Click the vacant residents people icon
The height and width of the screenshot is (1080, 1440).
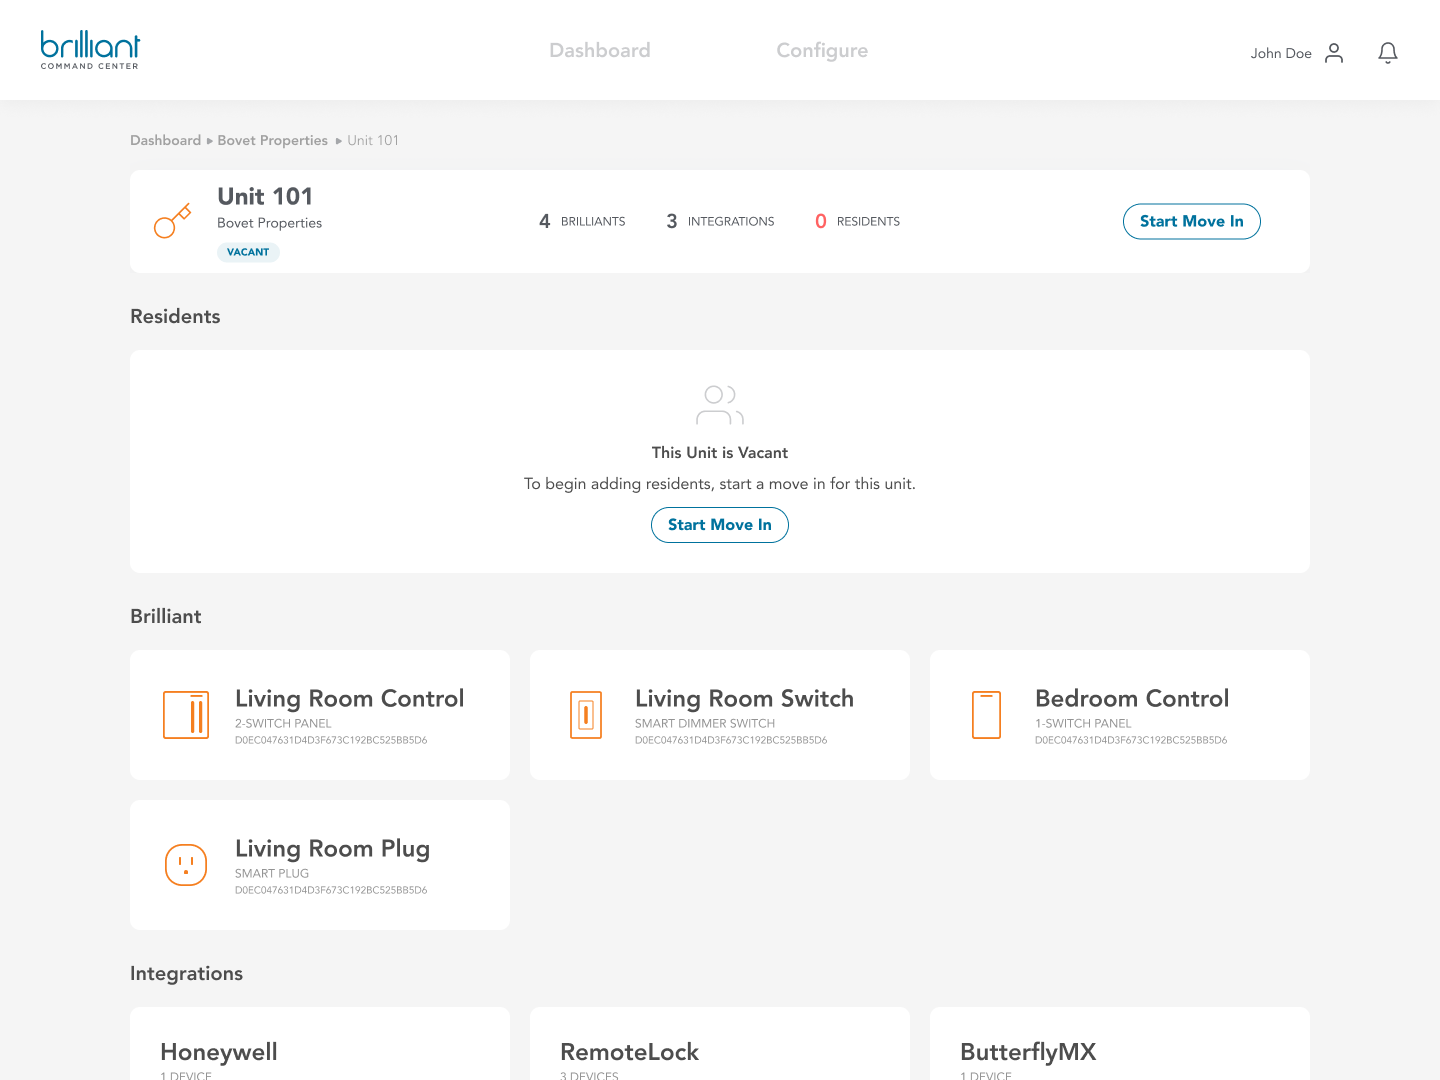tap(720, 405)
